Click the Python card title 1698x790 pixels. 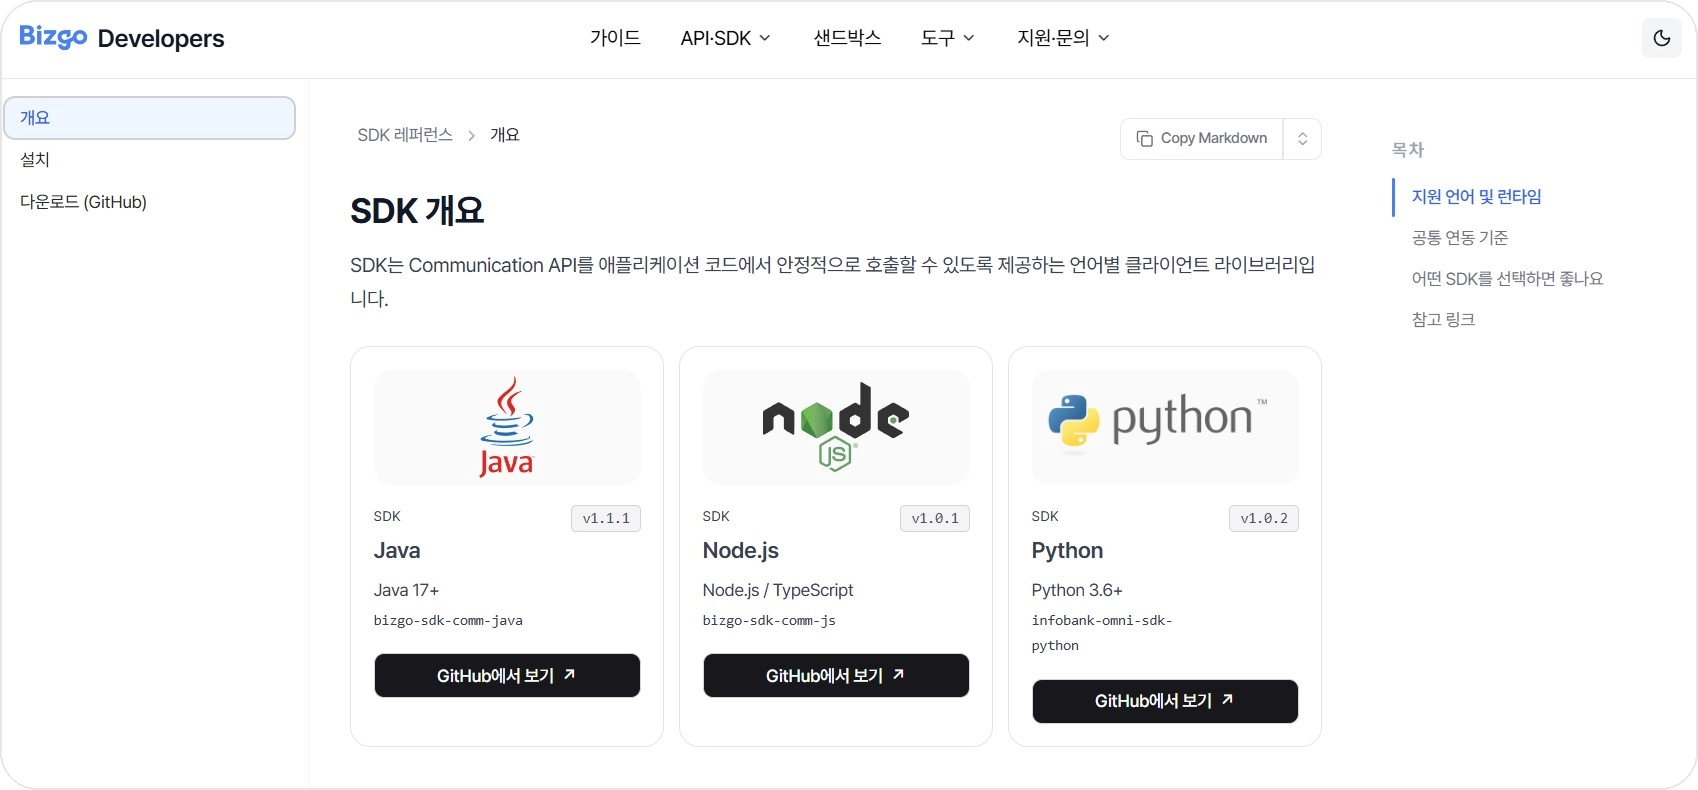tap(1067, 551)
